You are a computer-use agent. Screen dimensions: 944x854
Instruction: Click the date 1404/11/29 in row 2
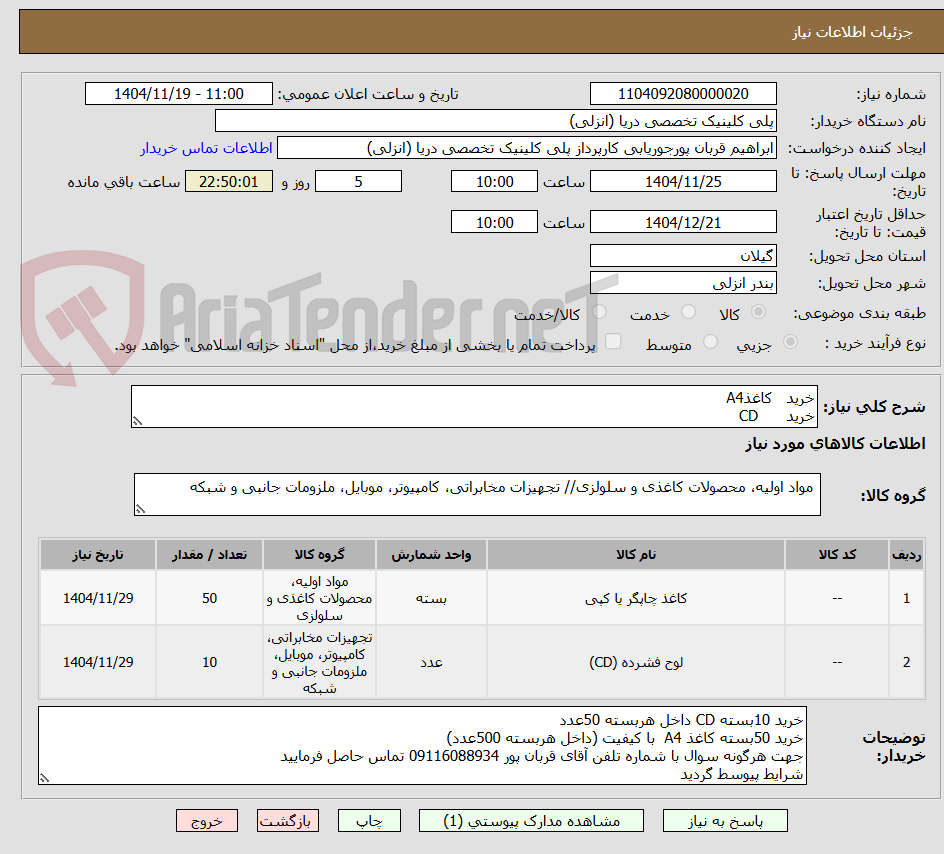pos(98,662)
